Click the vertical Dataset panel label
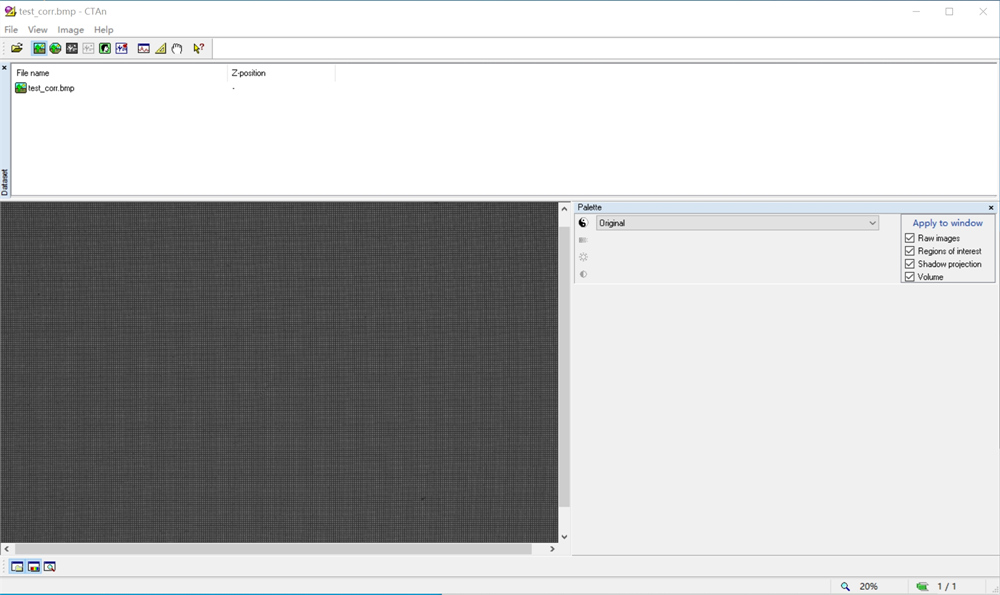The height and width of the screenshot is (595, 1000). coord(4,182)
